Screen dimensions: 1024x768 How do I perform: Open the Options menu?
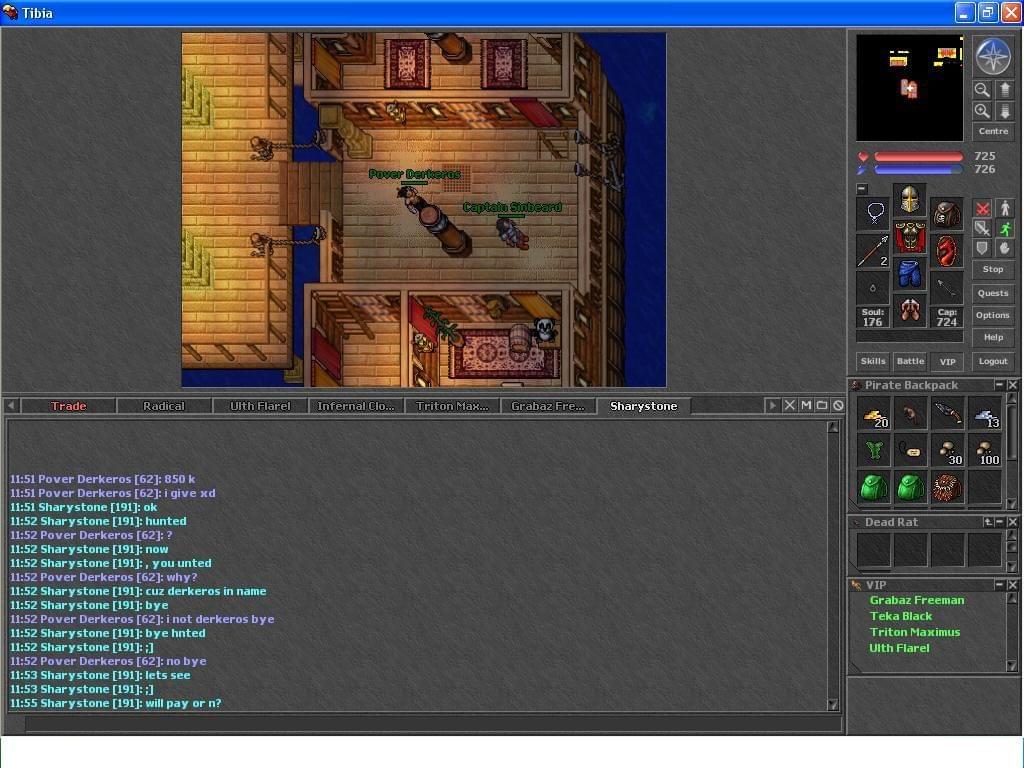993,315
